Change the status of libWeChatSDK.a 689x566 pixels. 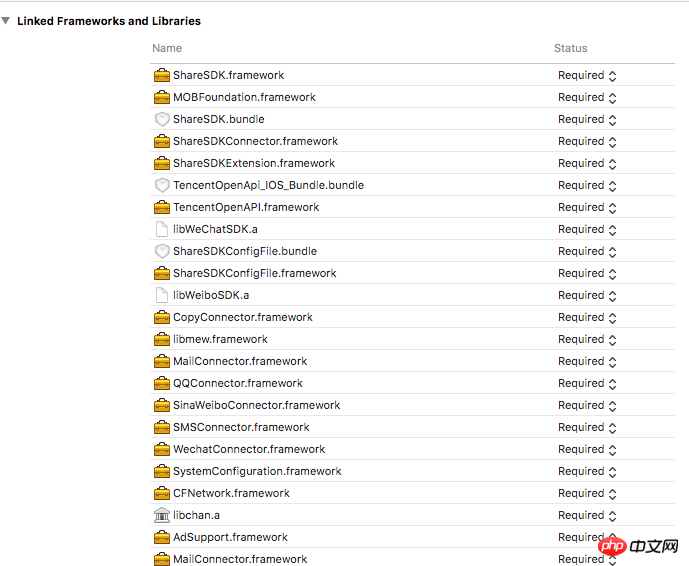587,229
